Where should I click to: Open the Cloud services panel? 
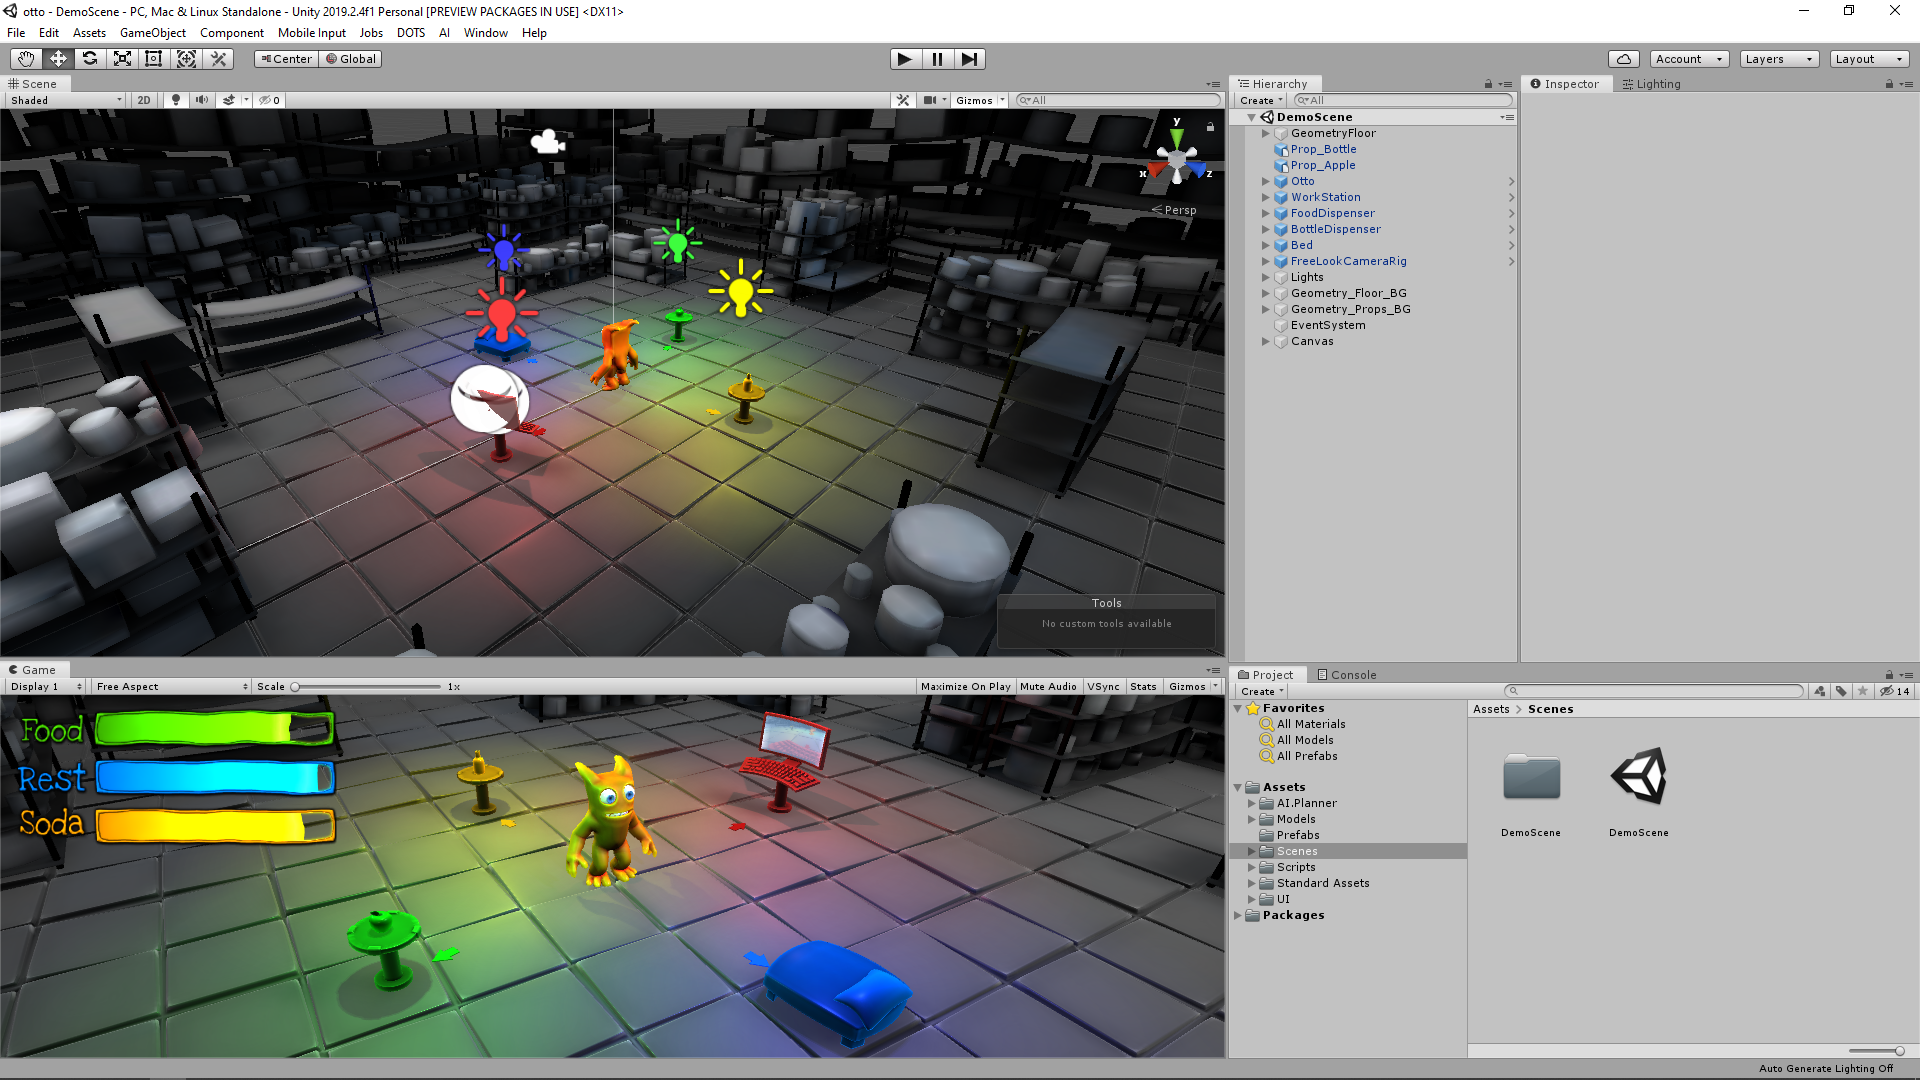pos(1624,59)
